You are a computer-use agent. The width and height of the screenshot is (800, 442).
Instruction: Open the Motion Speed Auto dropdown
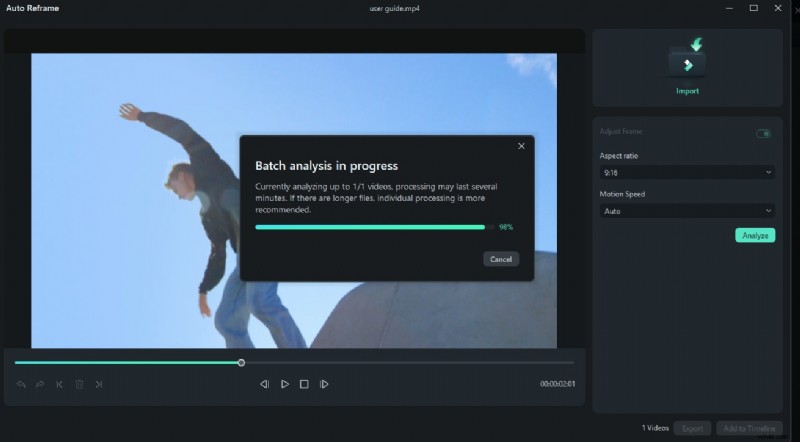tap(687, 211)
